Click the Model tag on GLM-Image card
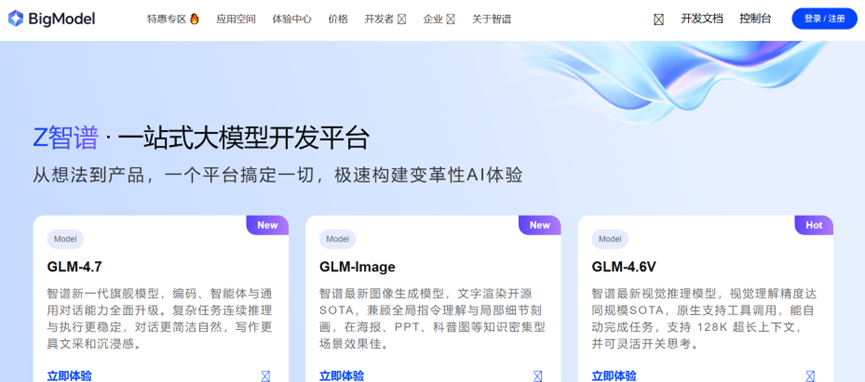The width and height of the screenshot is (865, 382). tap(338, 239)
